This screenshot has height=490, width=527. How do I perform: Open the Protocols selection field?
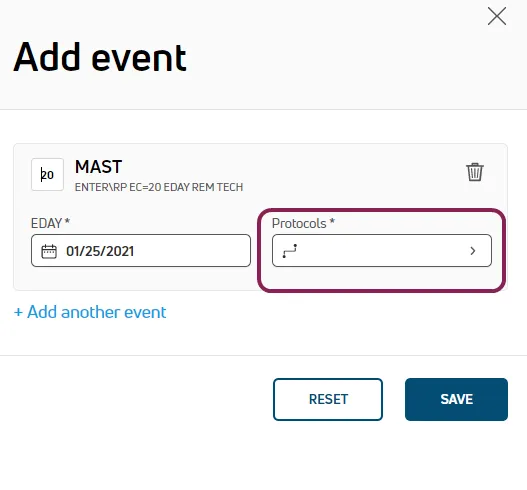382,251
